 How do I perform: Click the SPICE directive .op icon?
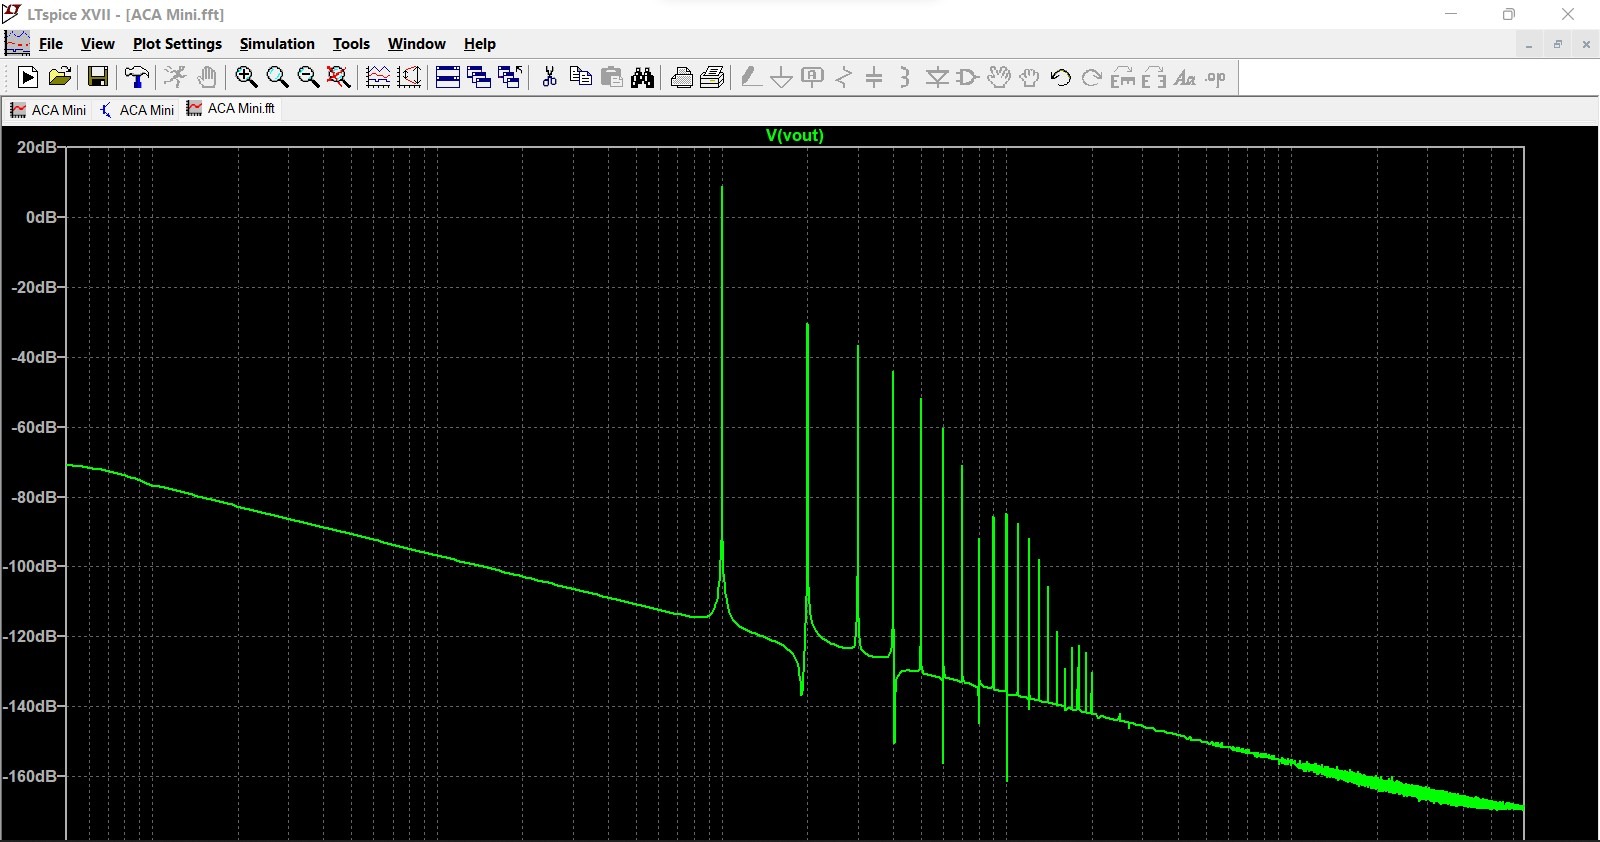1216,77
